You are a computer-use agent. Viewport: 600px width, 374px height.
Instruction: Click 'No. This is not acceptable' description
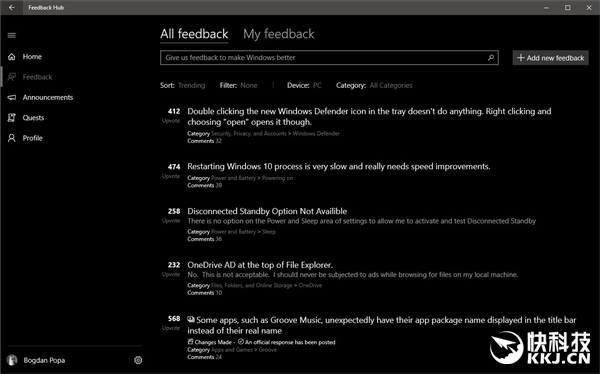[353, 274]
